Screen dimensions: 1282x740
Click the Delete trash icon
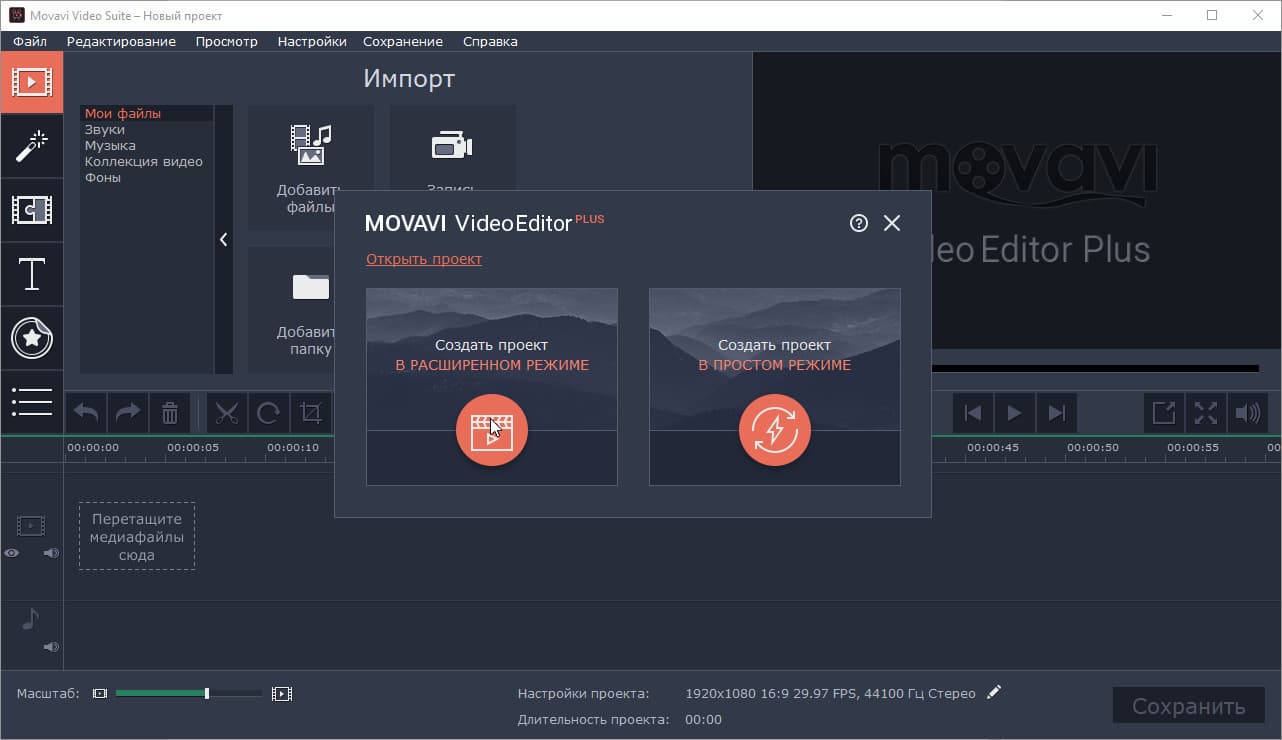click(170, 413)
